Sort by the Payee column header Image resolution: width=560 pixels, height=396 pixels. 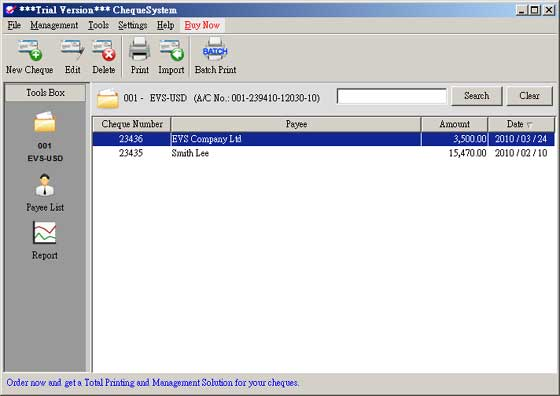point(296,124)
